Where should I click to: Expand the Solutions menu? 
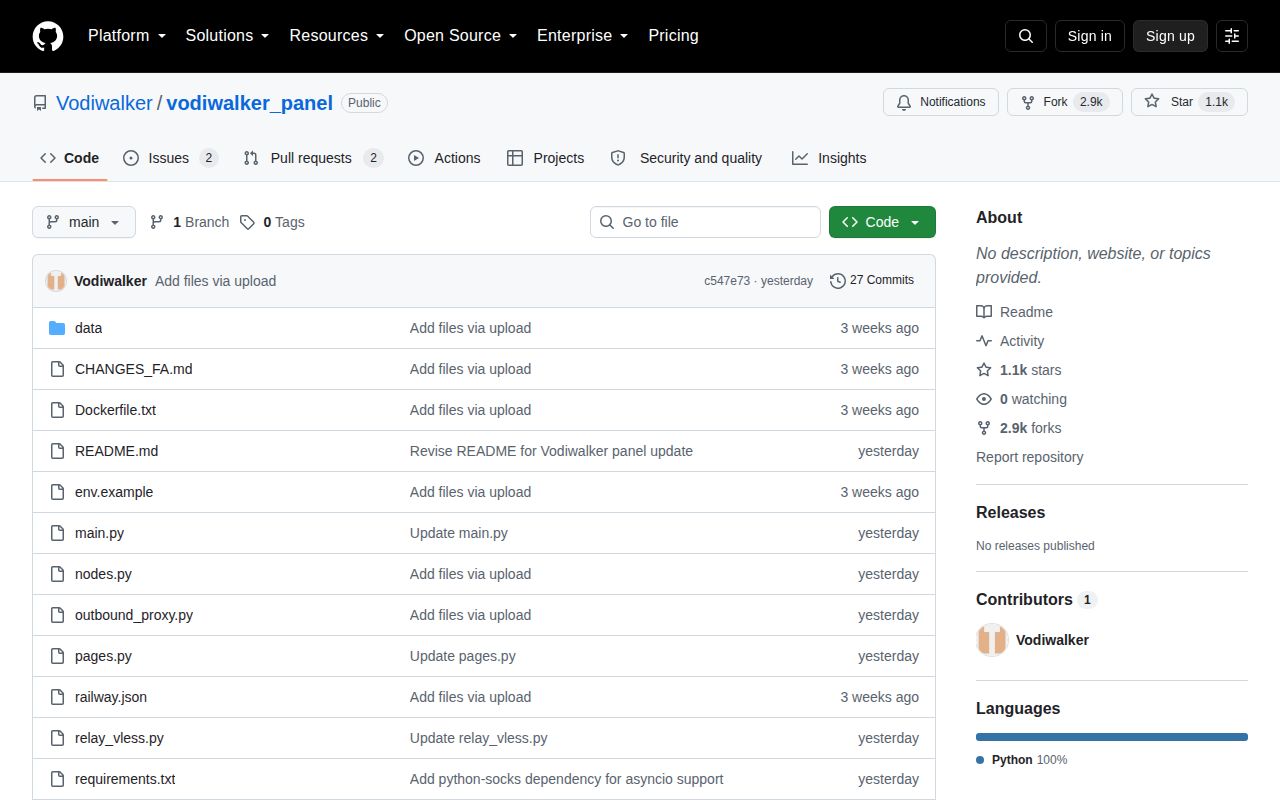(x=227, y=36)
